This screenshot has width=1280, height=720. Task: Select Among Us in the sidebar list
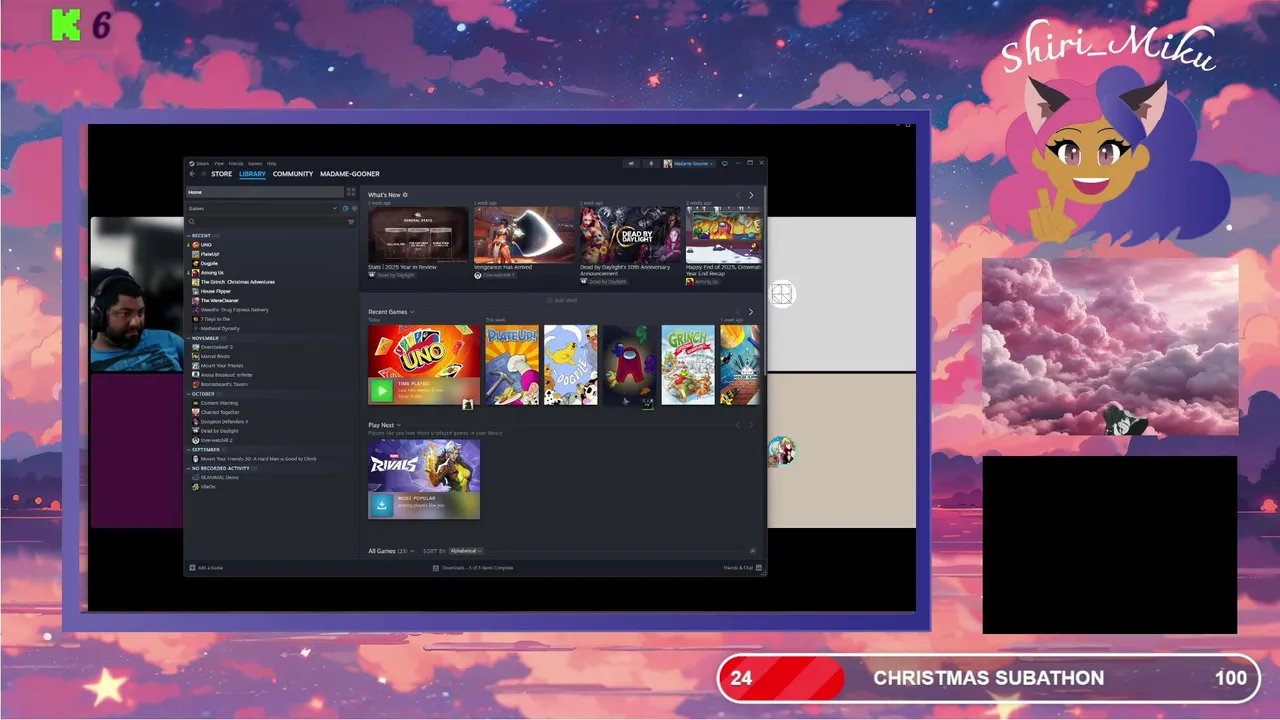[x=212, y=273]
